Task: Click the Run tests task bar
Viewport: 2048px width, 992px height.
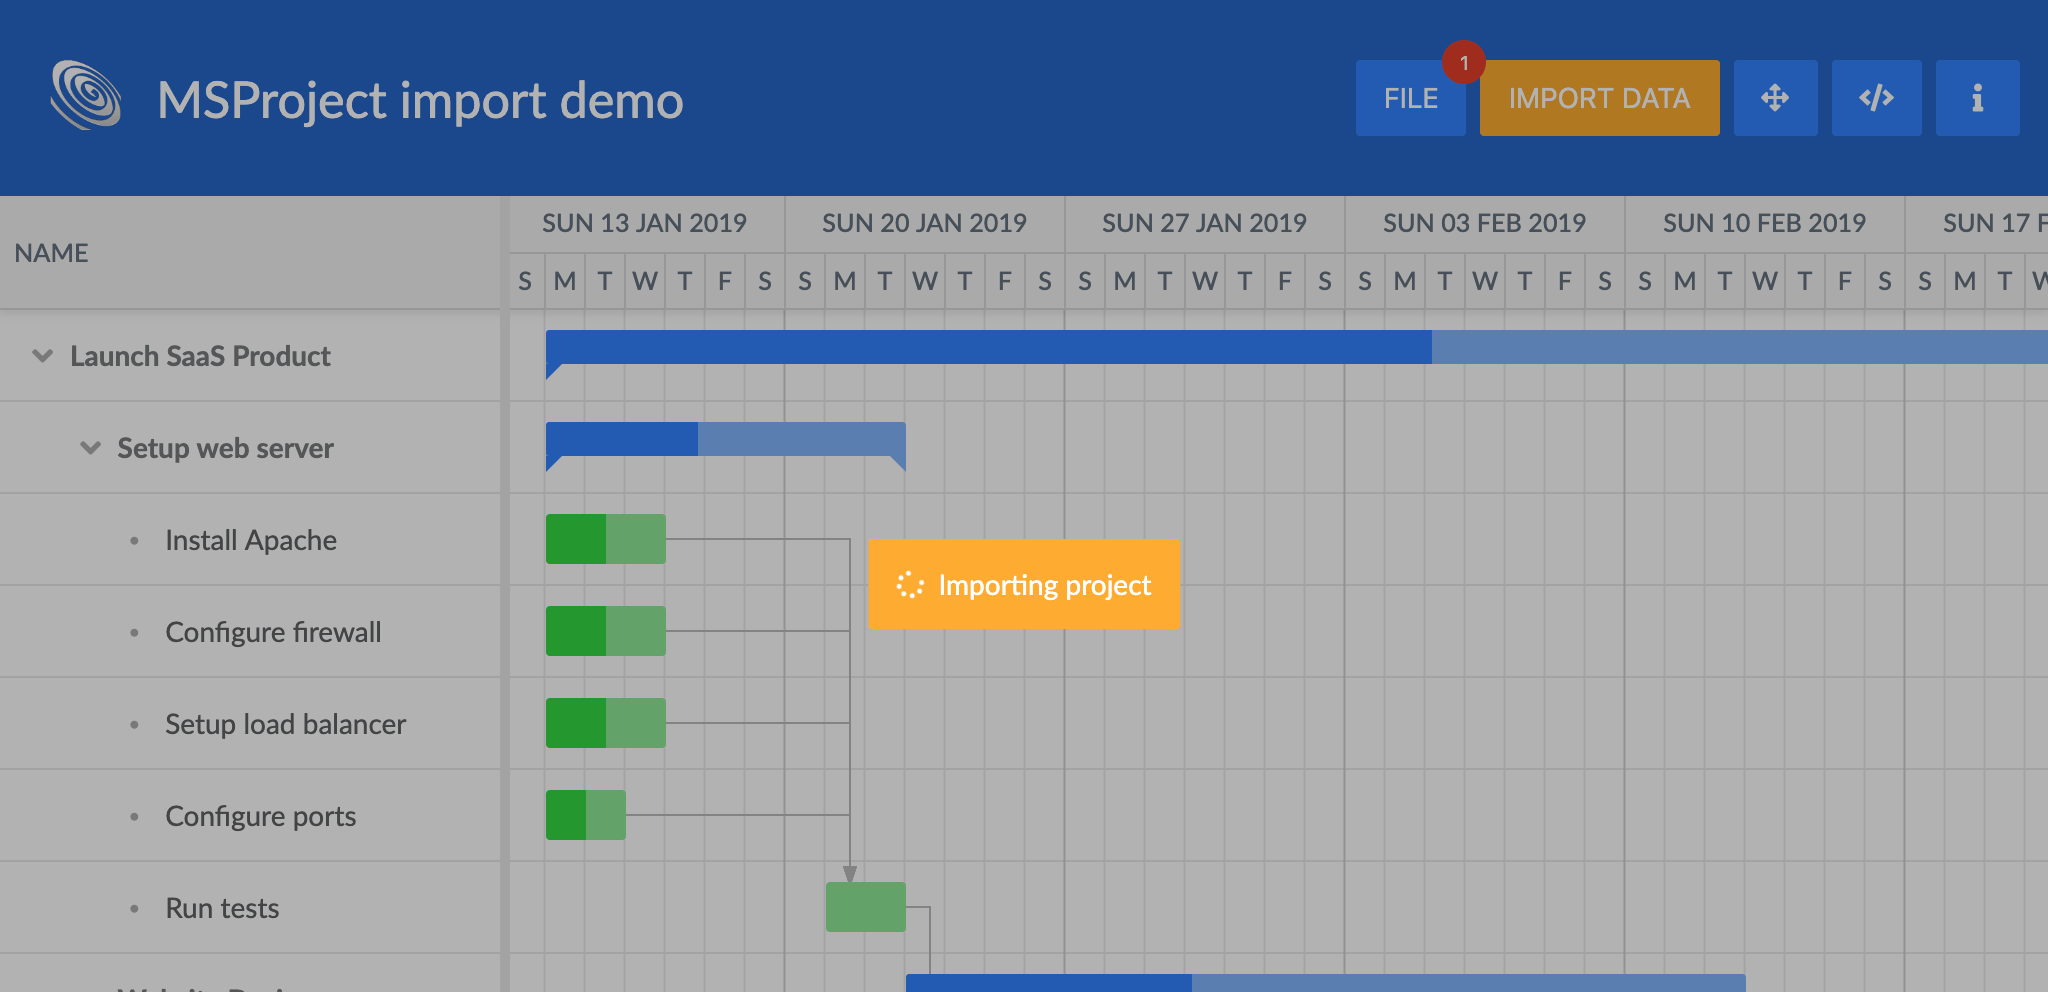Action: coord(865,907)
